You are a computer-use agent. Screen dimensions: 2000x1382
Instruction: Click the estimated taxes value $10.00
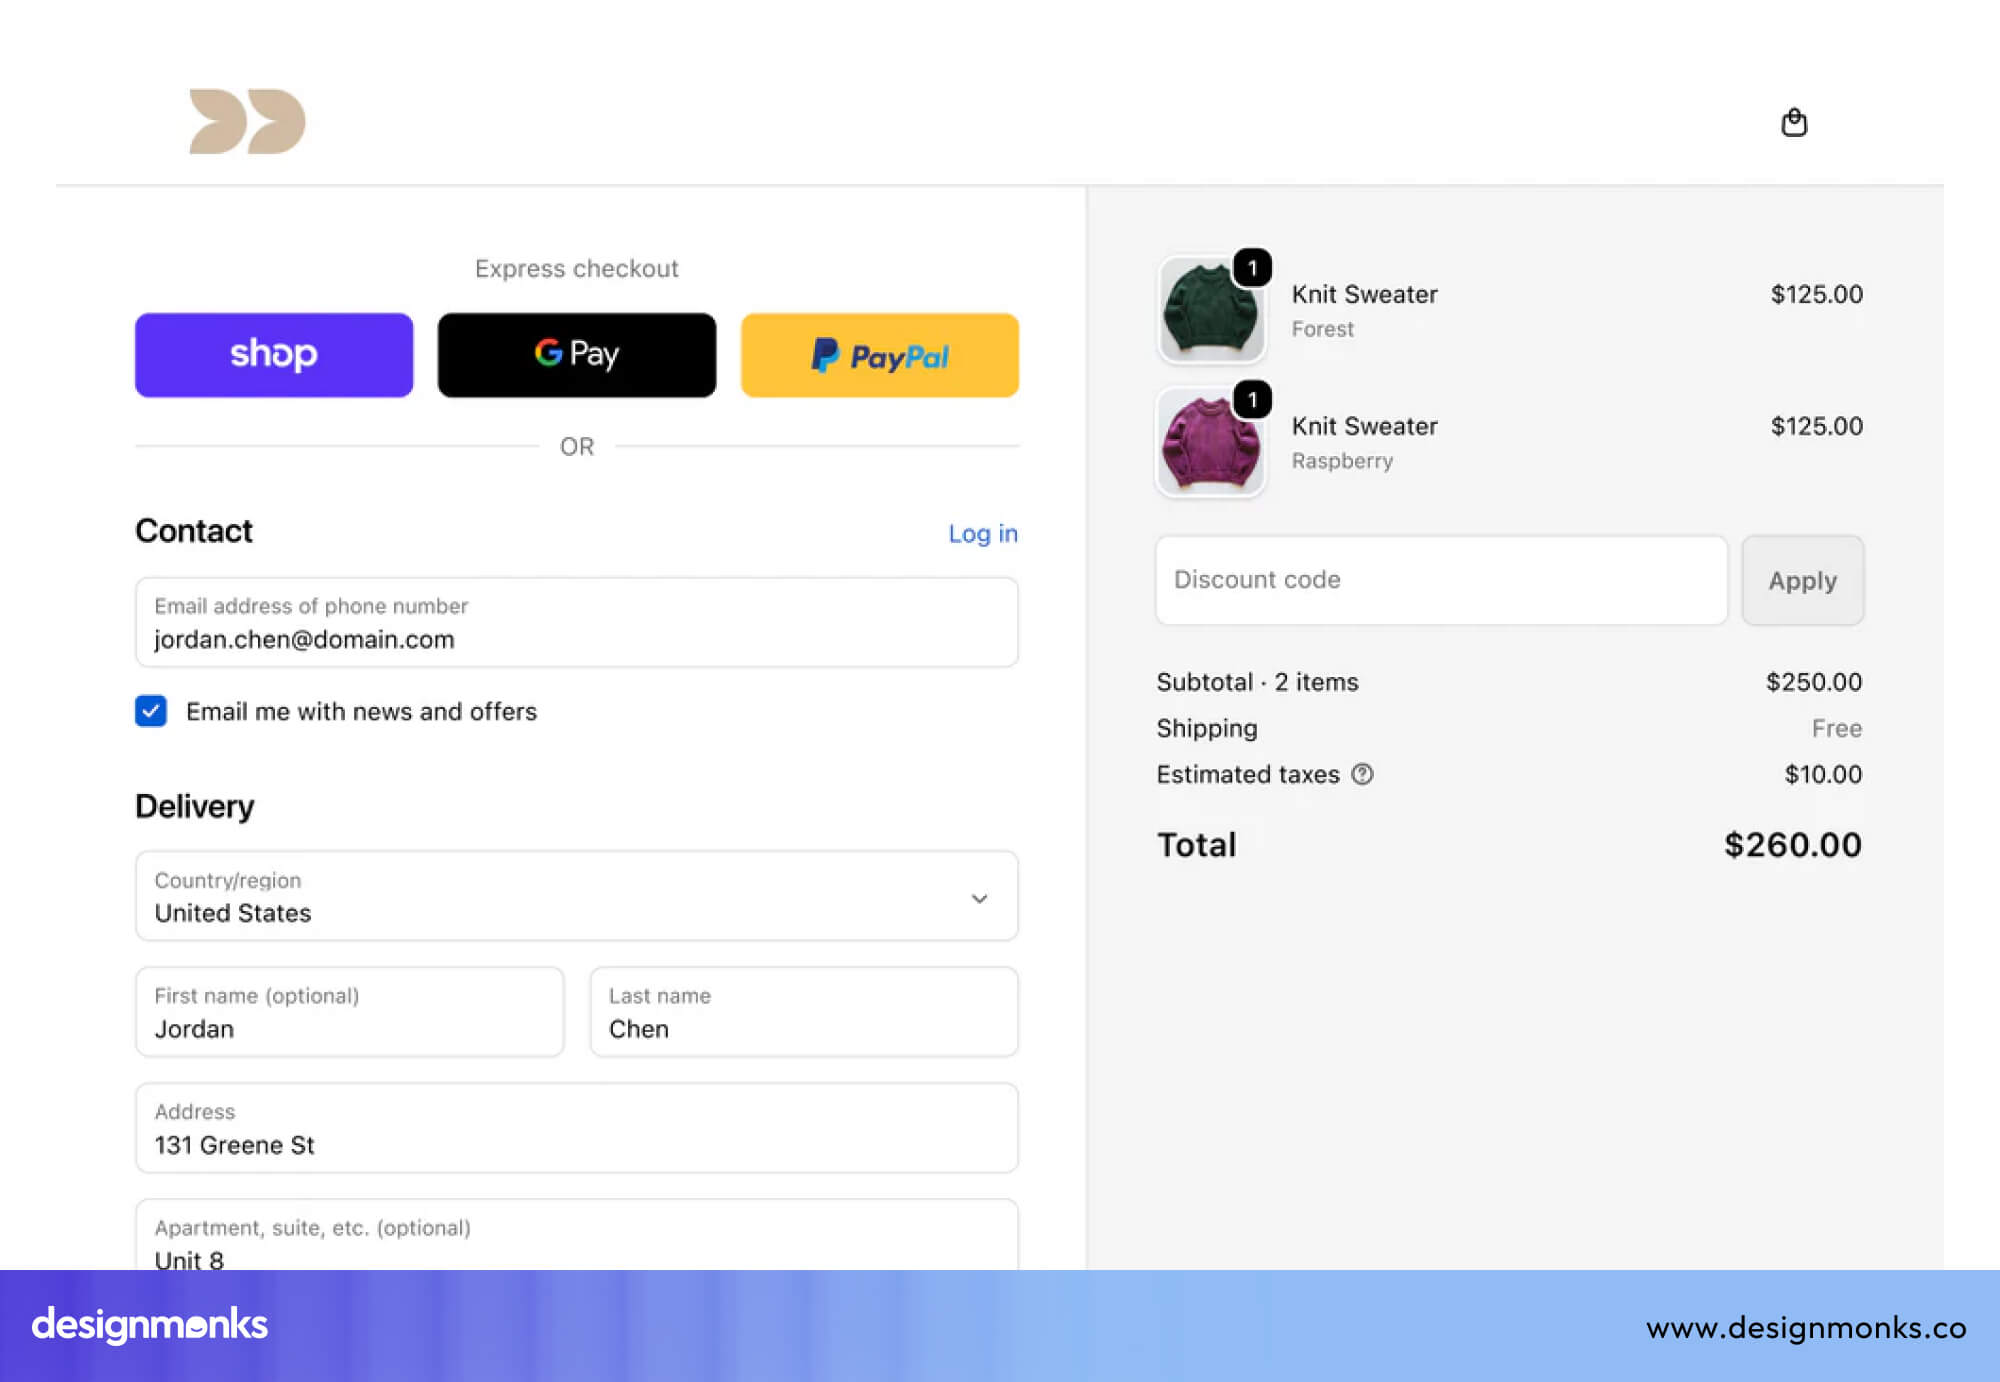click(x=1823, y=774)
